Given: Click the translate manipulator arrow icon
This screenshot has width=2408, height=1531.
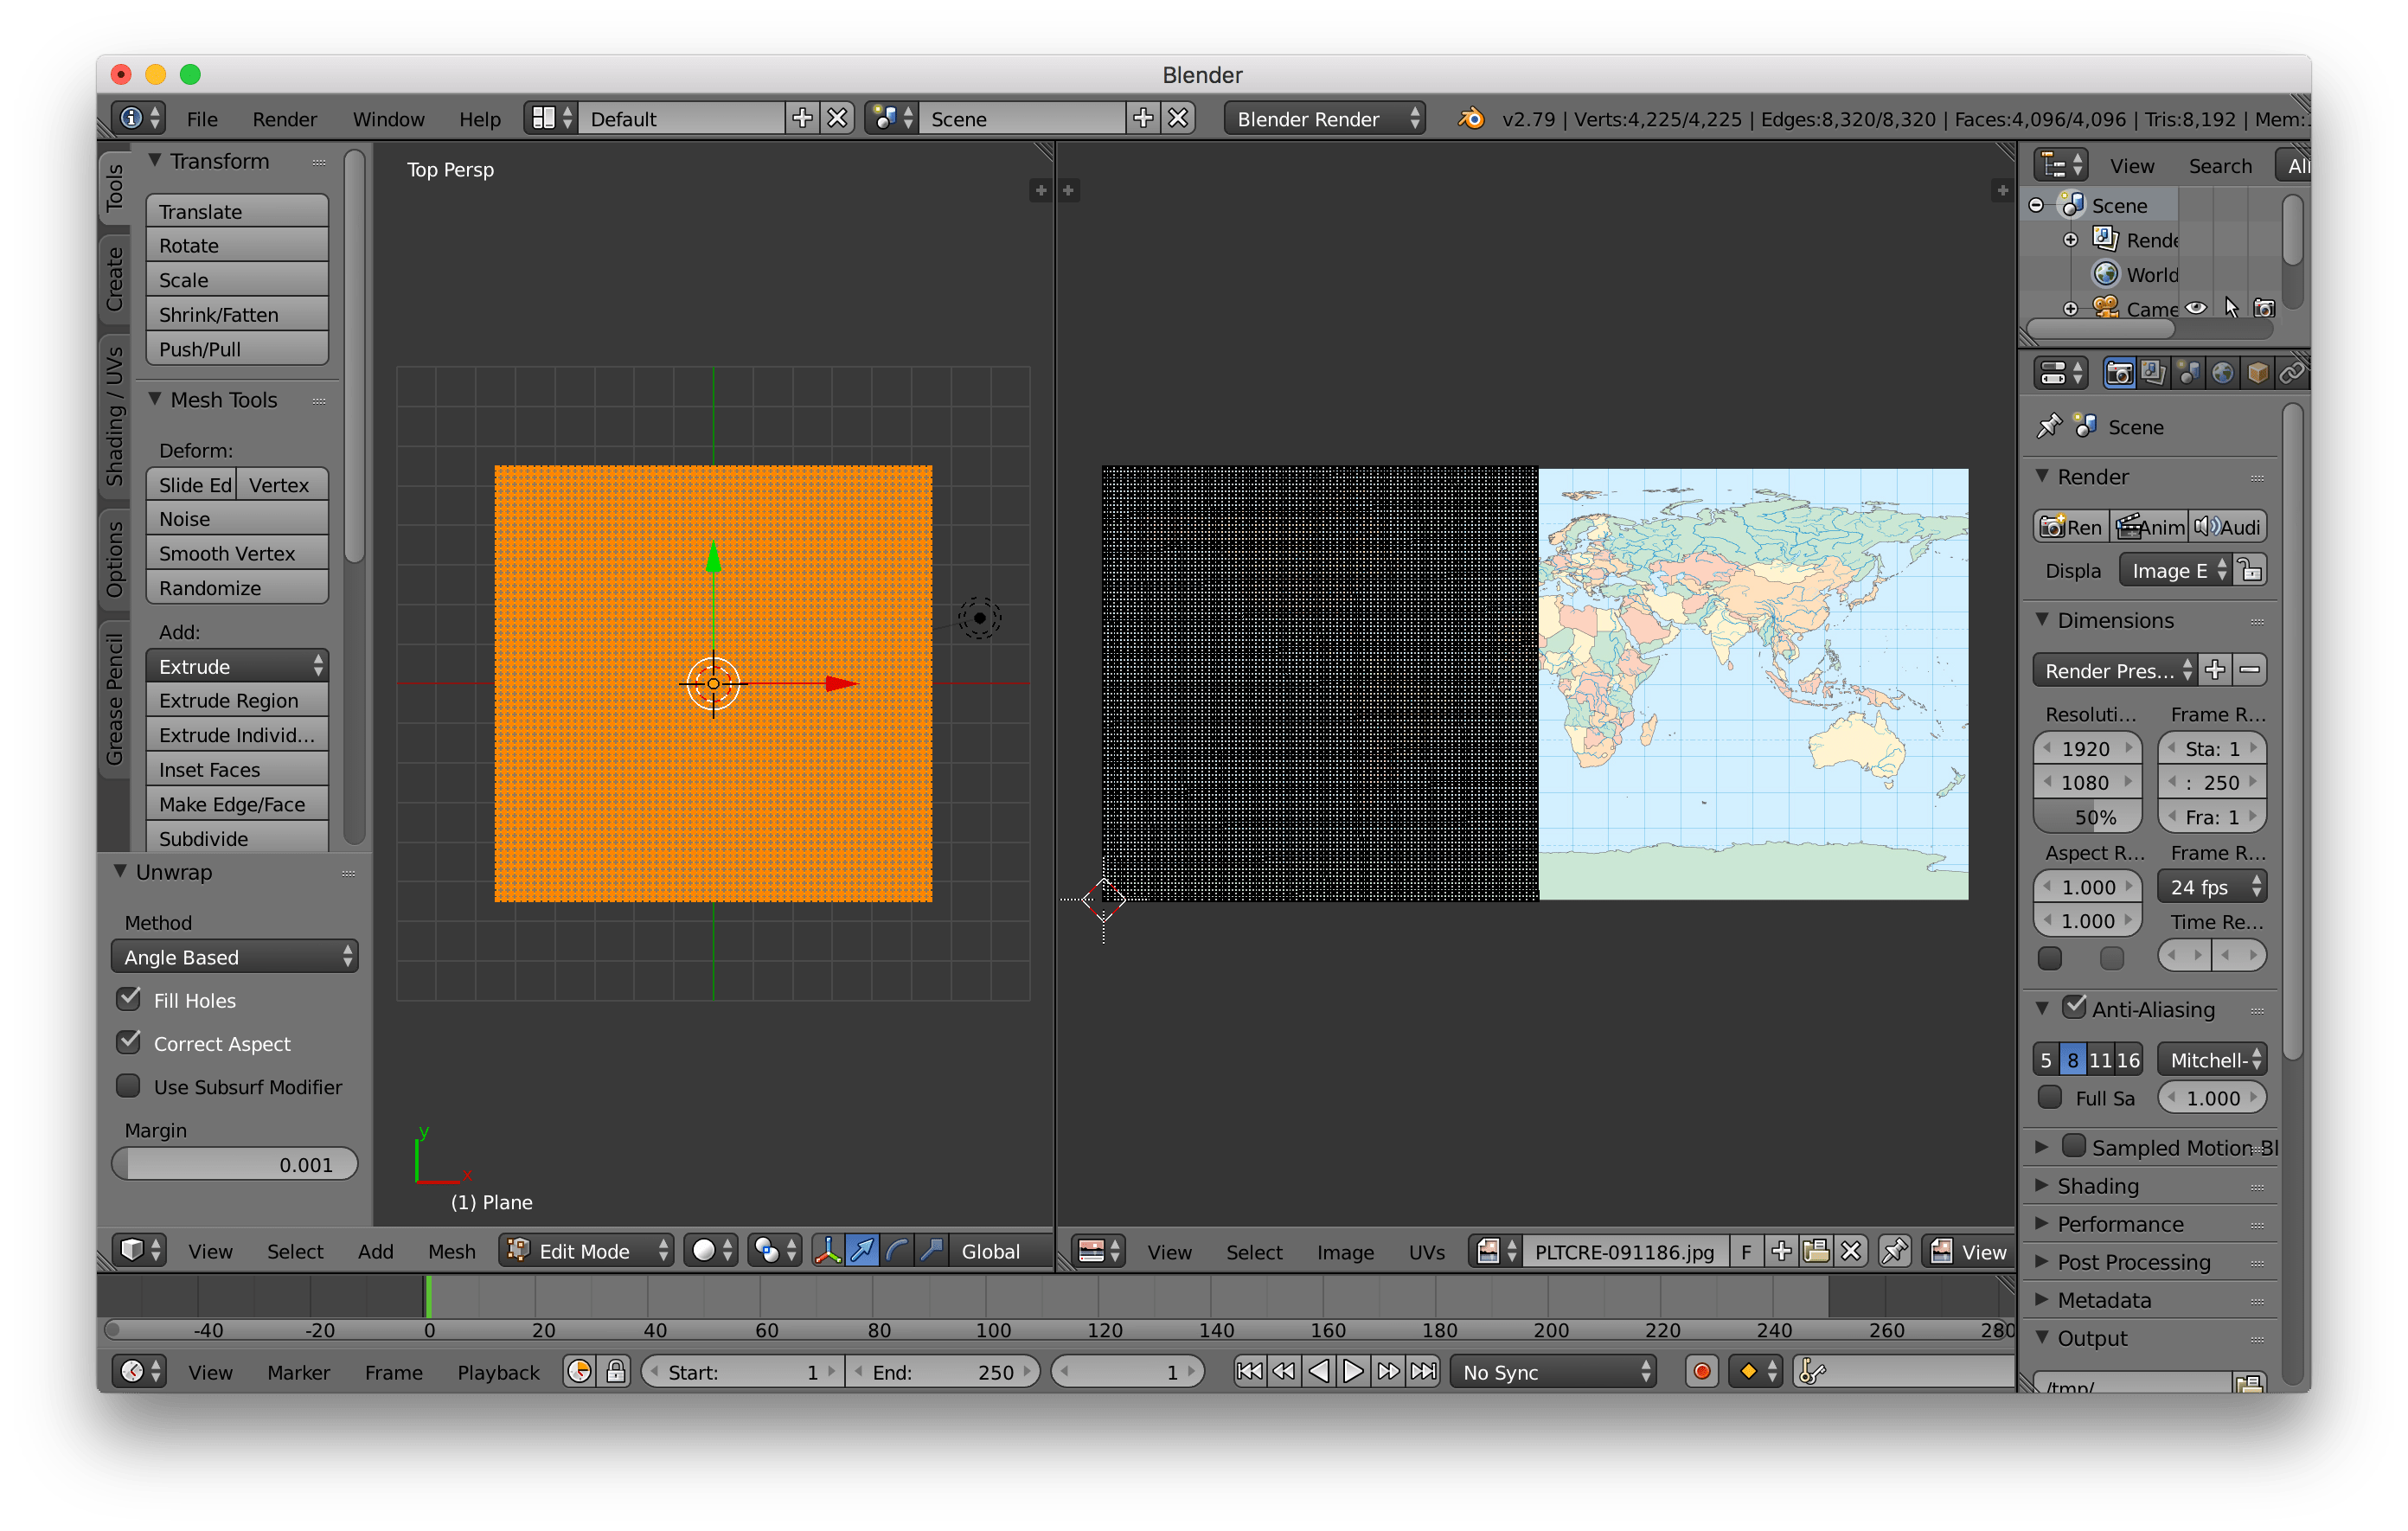Looking at the screenshot, I should 862,1250.
